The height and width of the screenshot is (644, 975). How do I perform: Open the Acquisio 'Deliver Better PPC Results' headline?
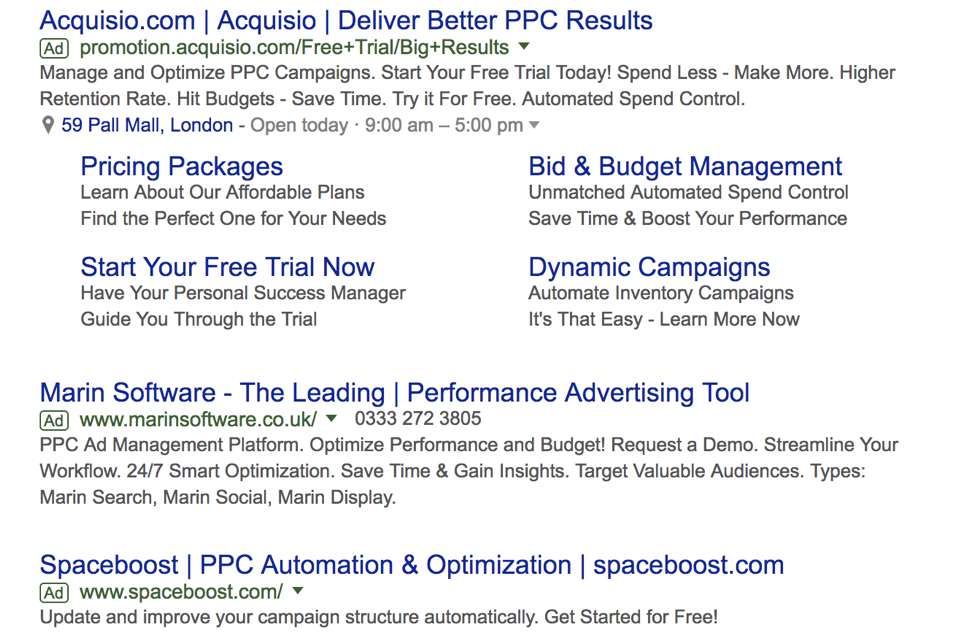(x=346, y=20)
